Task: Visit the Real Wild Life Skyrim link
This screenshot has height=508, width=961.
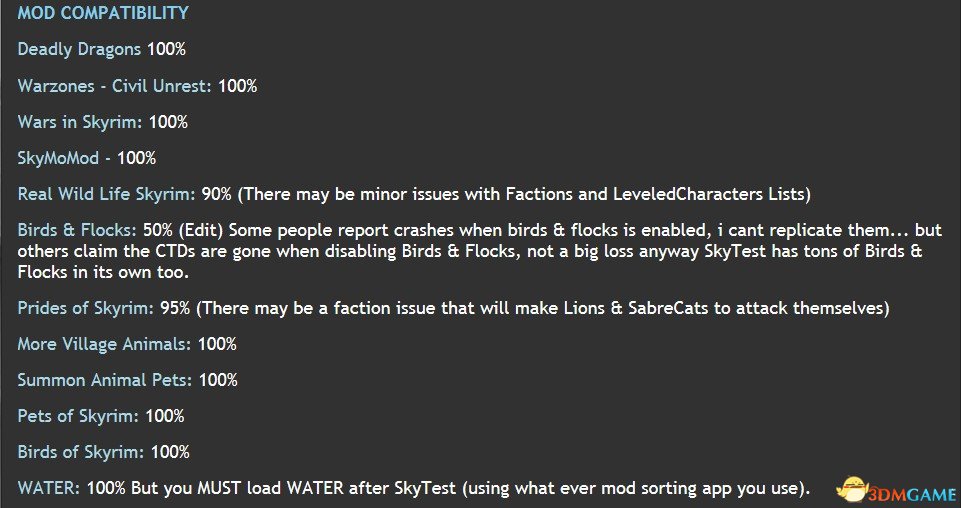Action: coord(106,194)
